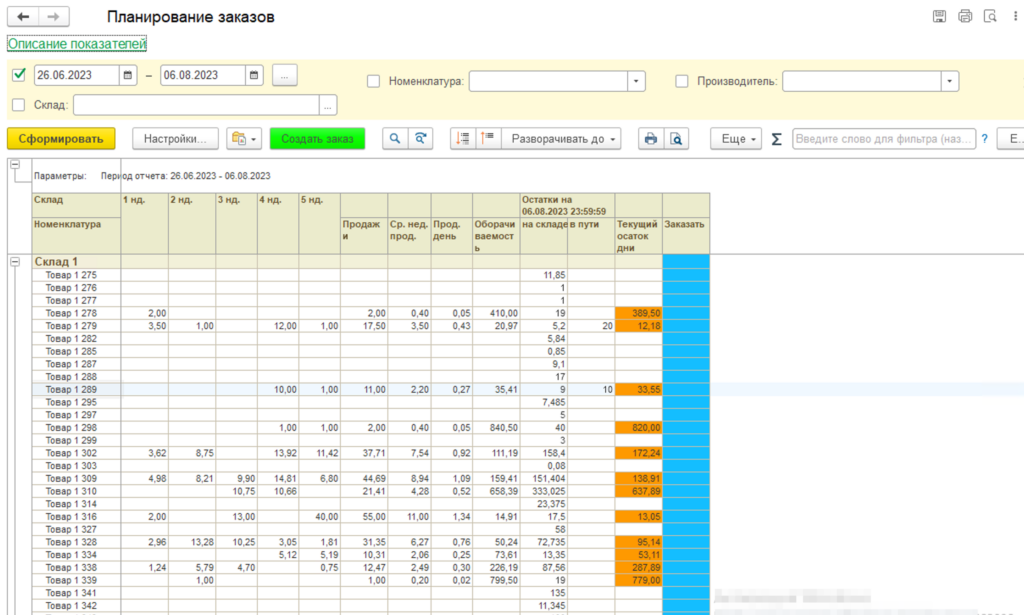Click the Оборачиваемость column header
Viewport: 1024px width, 615px height.
(x=496, y=236)
